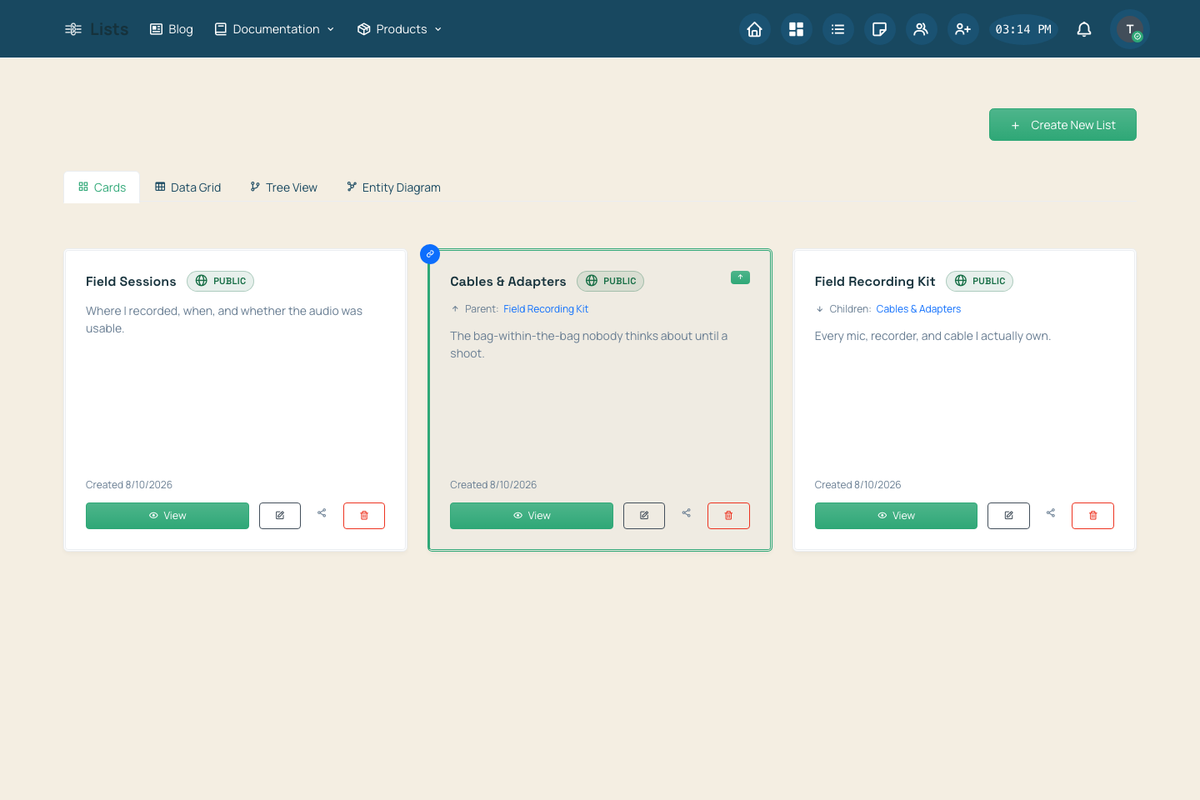Open the people group icon in navbar
This screenshot has width=1200, height=800.
(921, 29)
